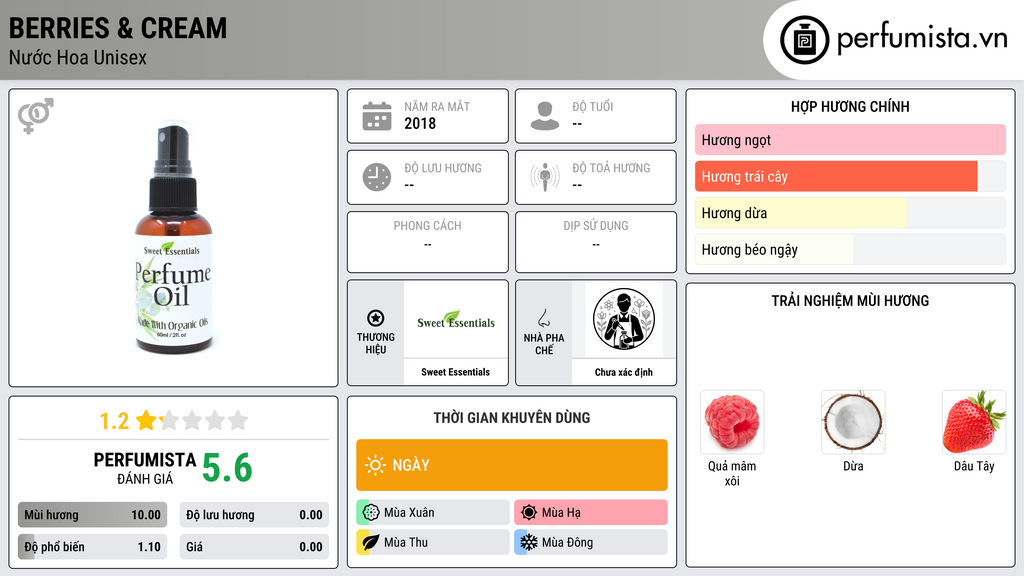1024x576 pixels.
Task: Click the Độ phổ biến 1.10 score bar
Action: (92, 547)
